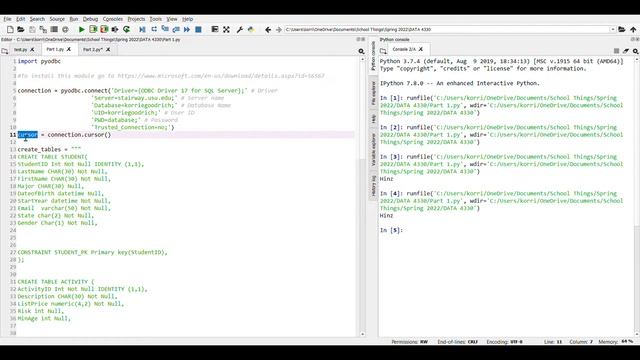Open the file switcher list icon
This screenshot has width=640, height=360.
tap(54, 29)
